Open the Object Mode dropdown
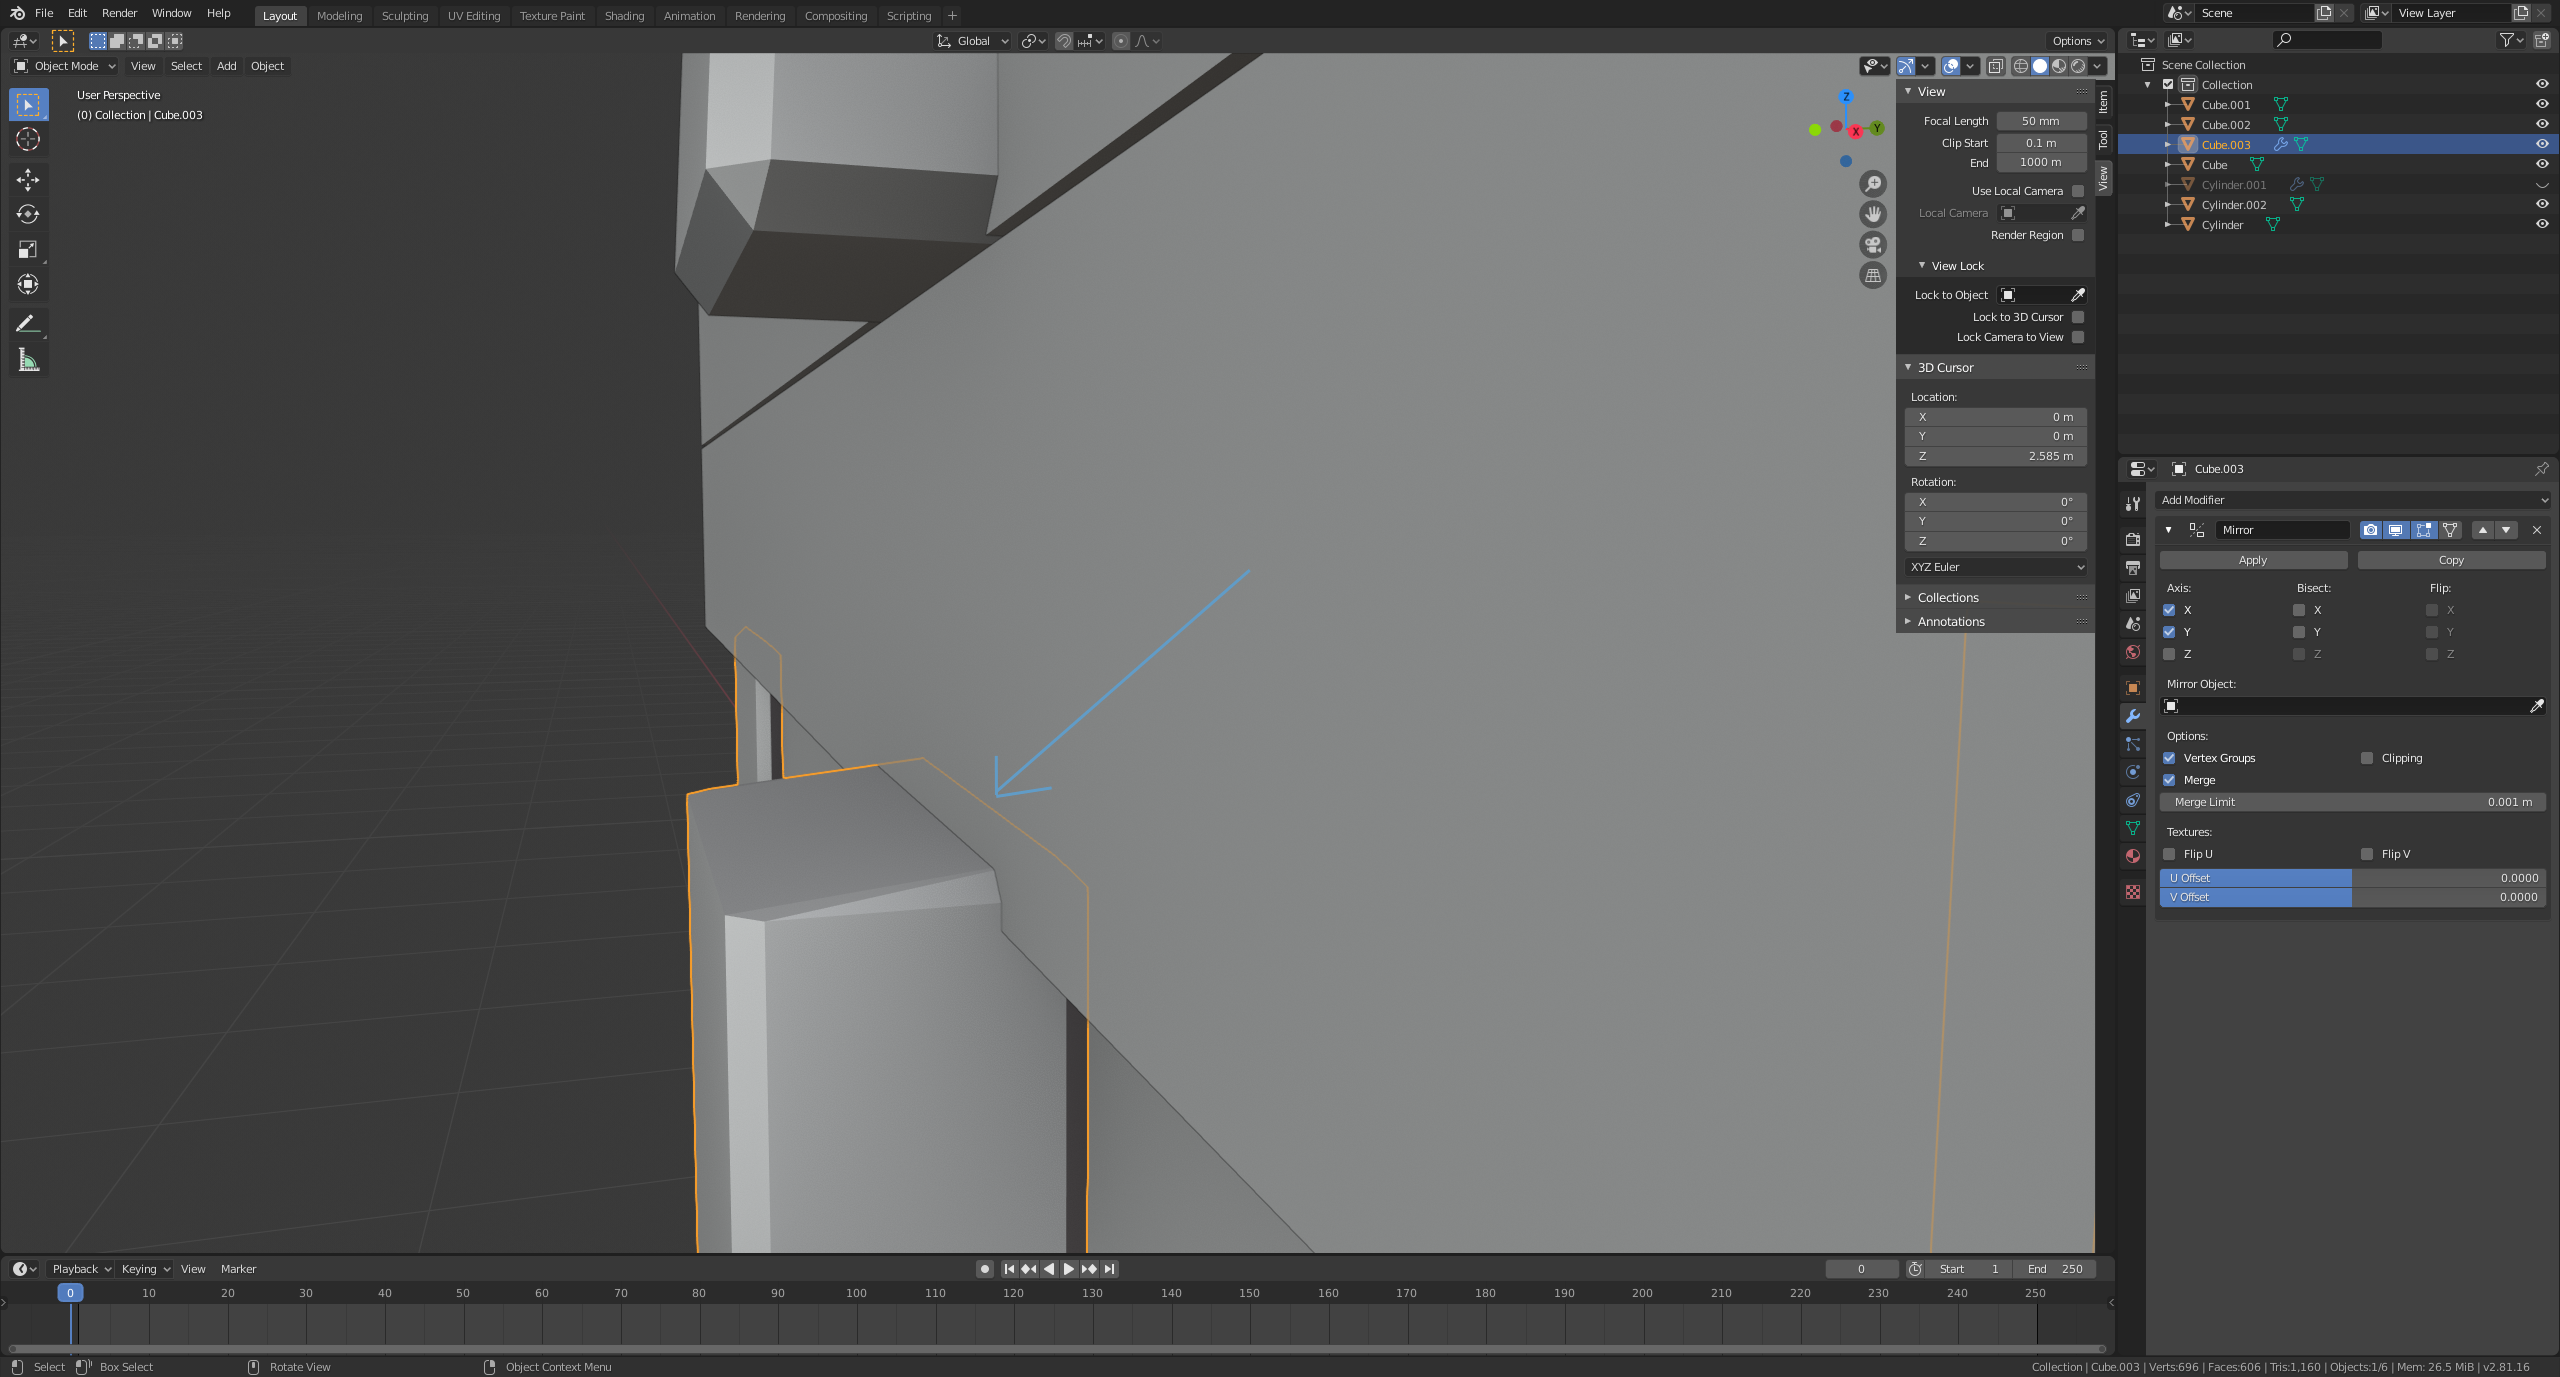 coord(65,66)
